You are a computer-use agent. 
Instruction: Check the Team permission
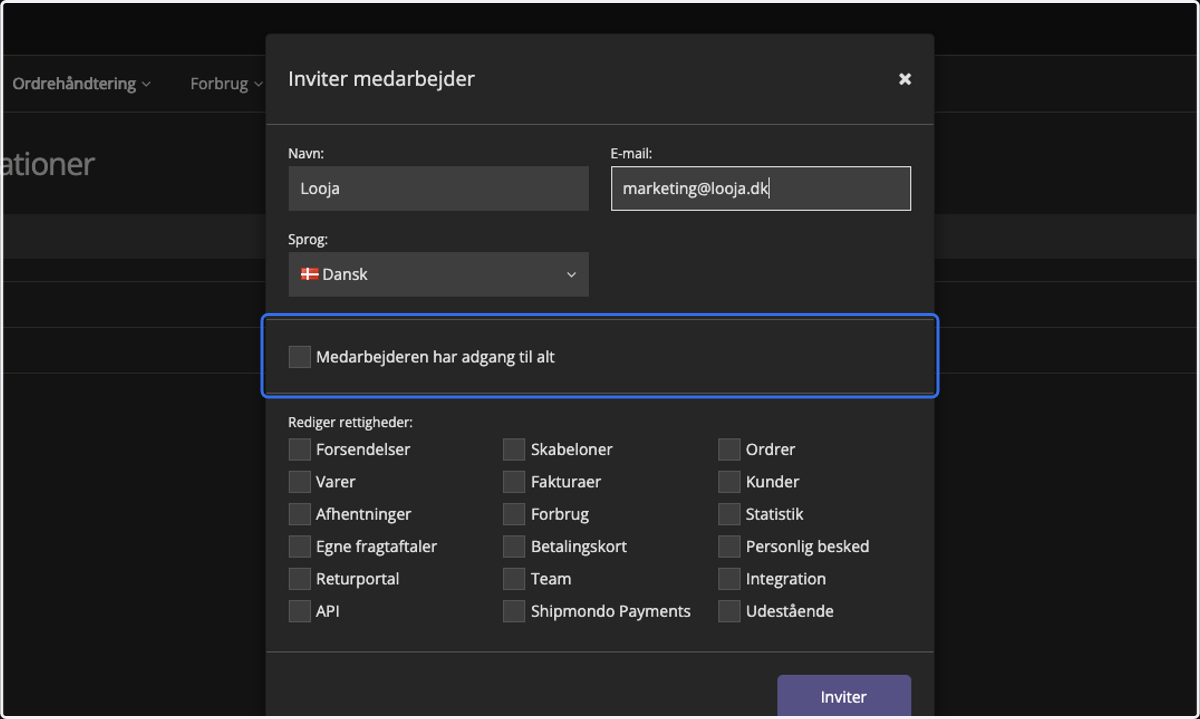point(514,578)
